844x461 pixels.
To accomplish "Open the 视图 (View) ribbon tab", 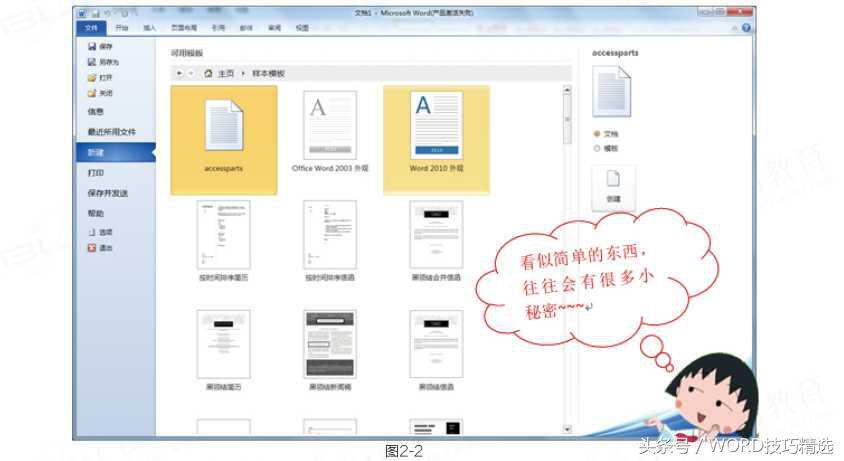I will [x=303, y=28].
